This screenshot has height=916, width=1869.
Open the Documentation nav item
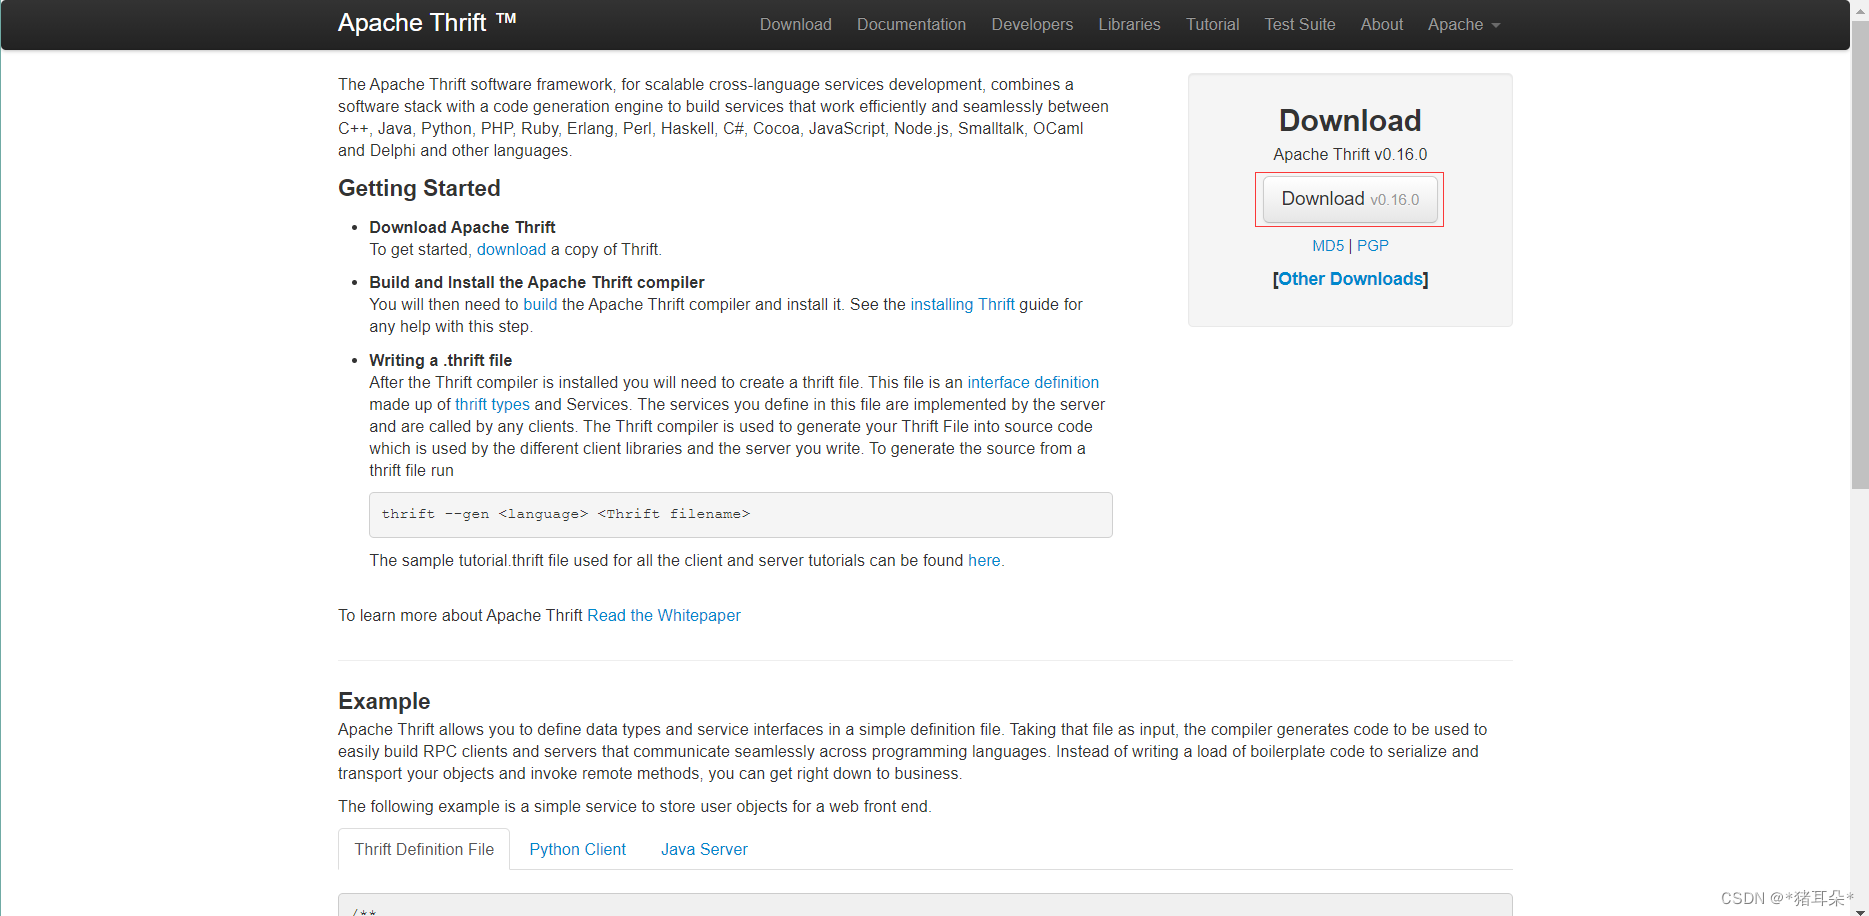tap(911, 24)
